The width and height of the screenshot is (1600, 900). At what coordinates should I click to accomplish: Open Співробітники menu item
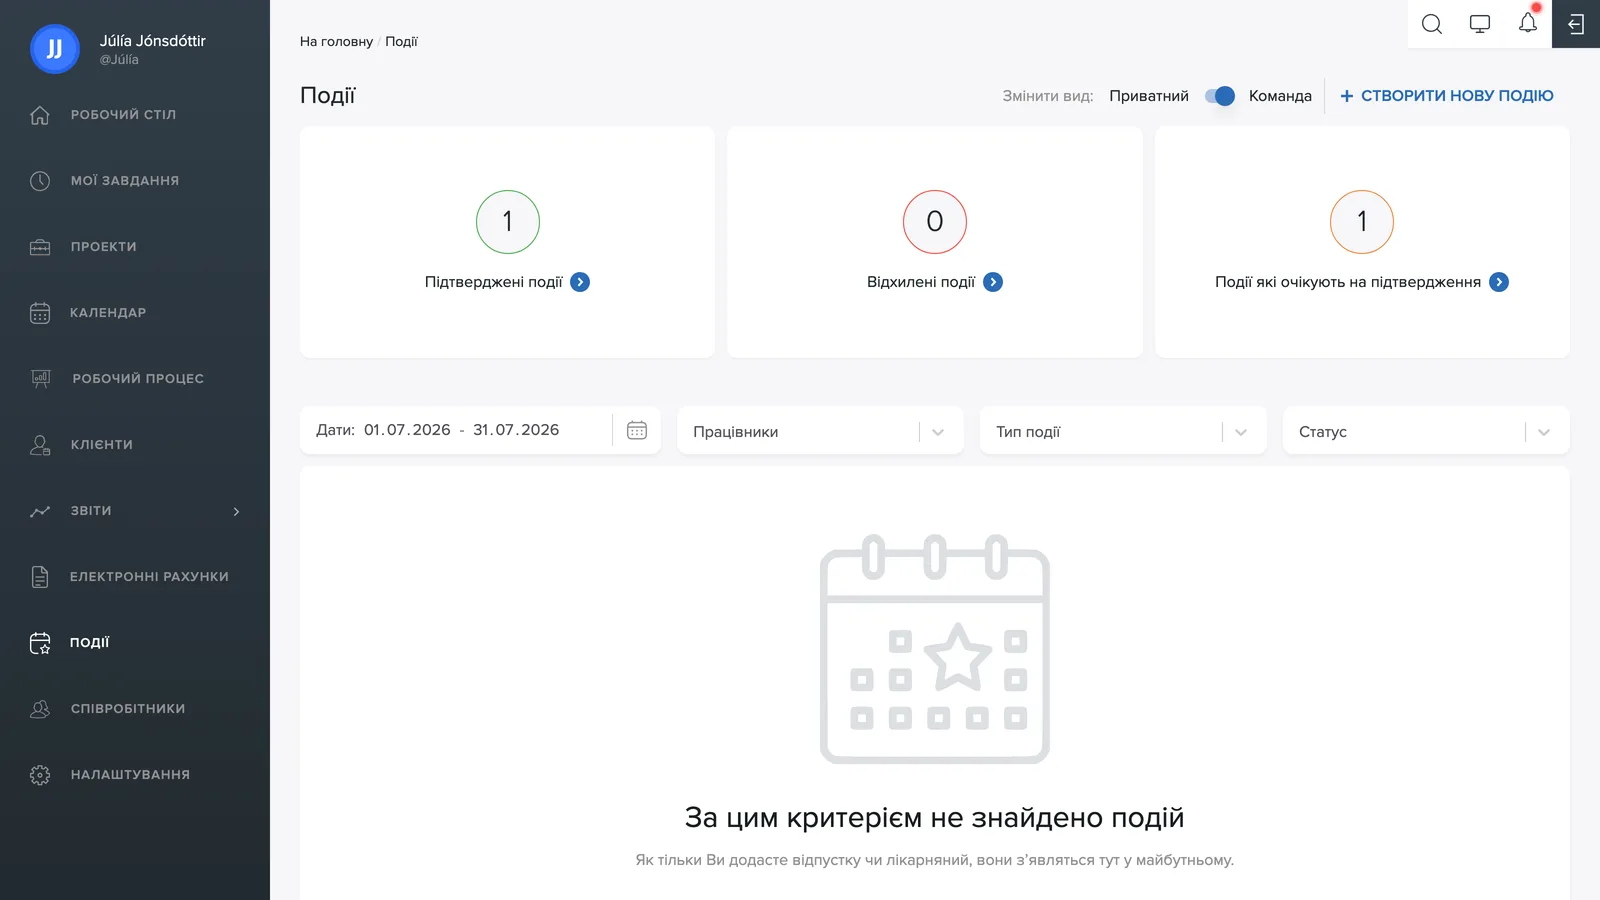pos(128,709)
